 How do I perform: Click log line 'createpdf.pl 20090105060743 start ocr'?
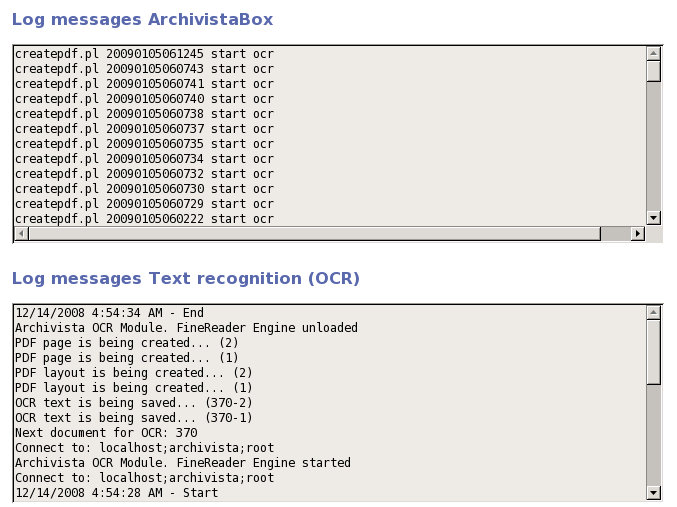(144, 69)
